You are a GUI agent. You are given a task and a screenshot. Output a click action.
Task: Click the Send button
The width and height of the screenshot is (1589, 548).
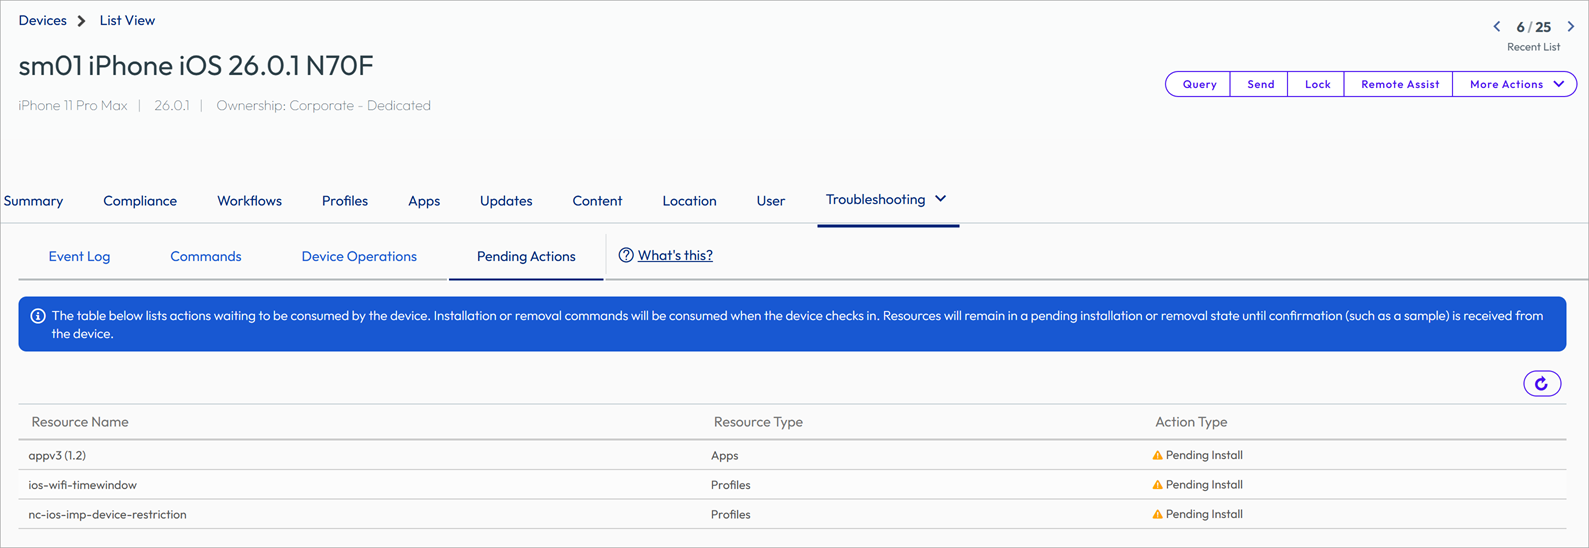1260,84
